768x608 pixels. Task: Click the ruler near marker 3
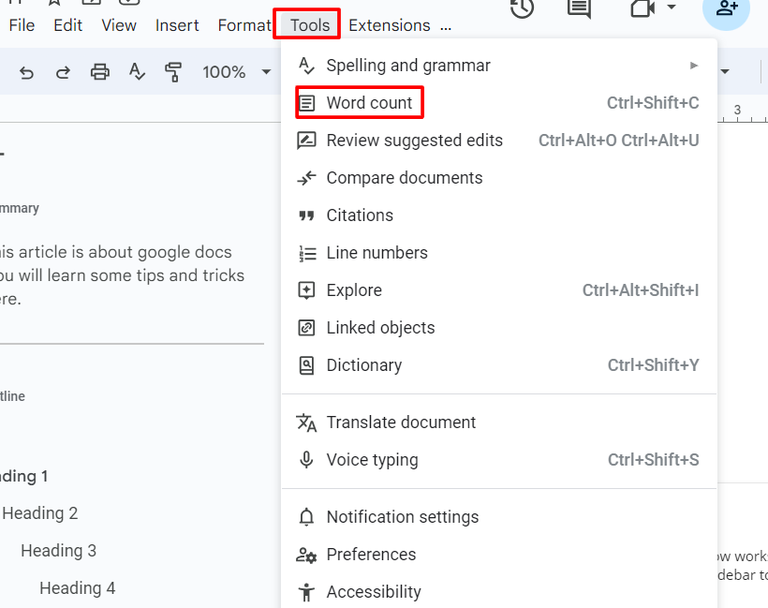click(738, 111)
